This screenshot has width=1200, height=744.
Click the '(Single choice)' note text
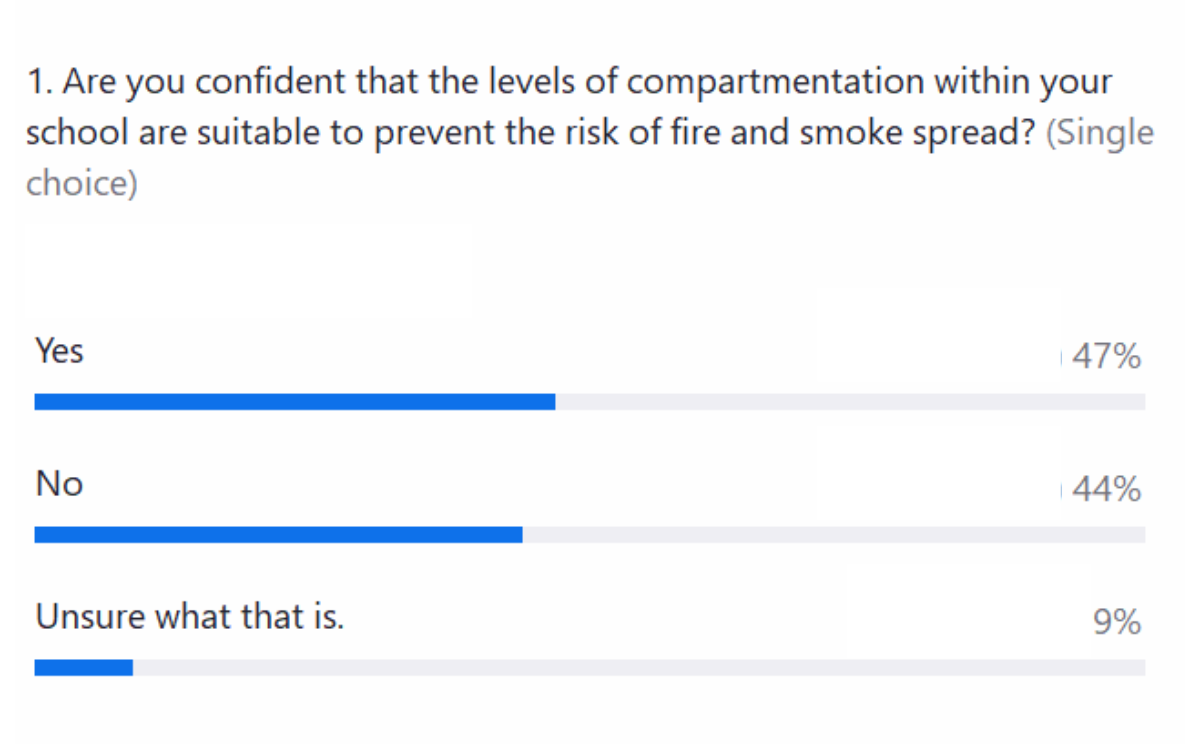(590, 158)
